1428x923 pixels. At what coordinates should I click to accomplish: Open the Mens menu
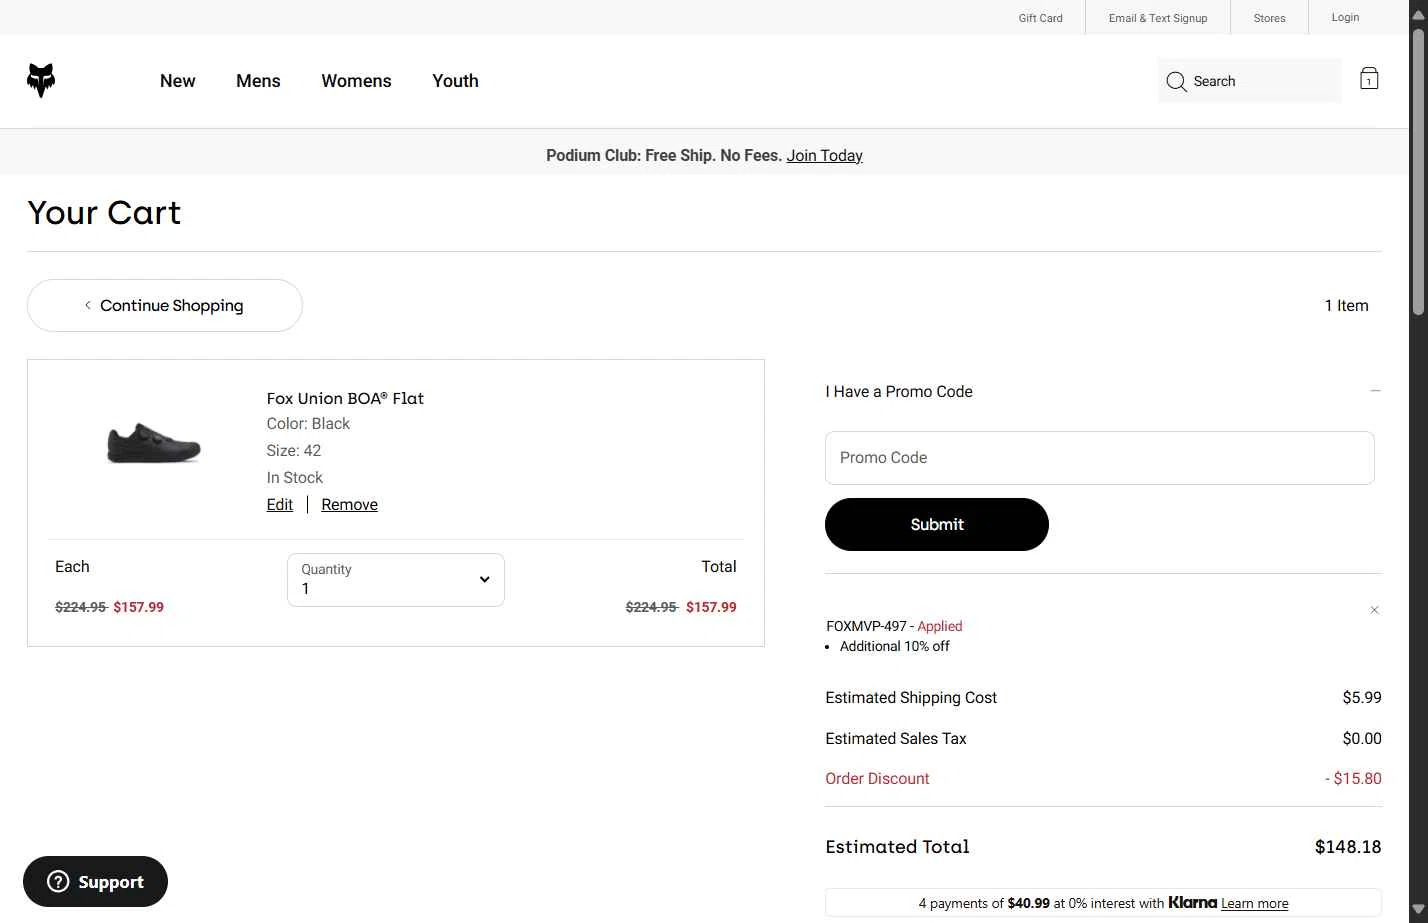point(258,81)
